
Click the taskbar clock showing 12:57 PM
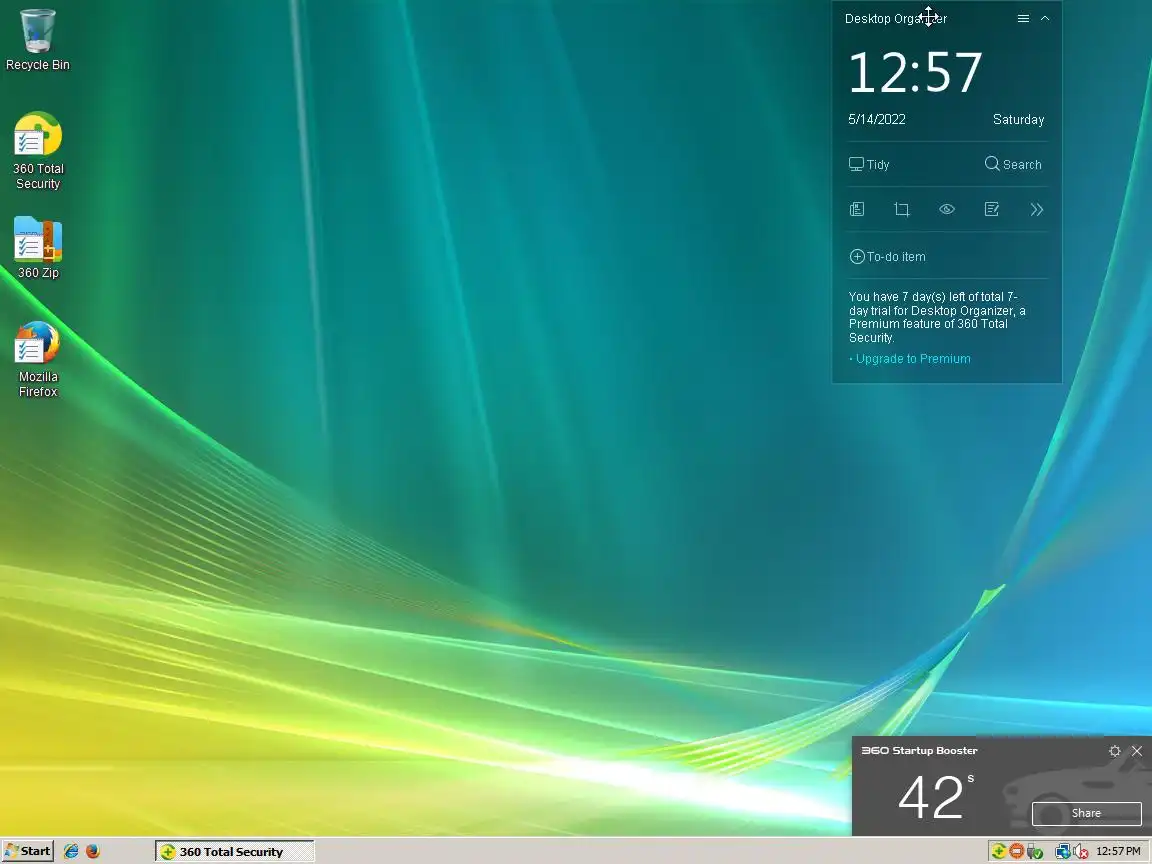pos(1118,852)
